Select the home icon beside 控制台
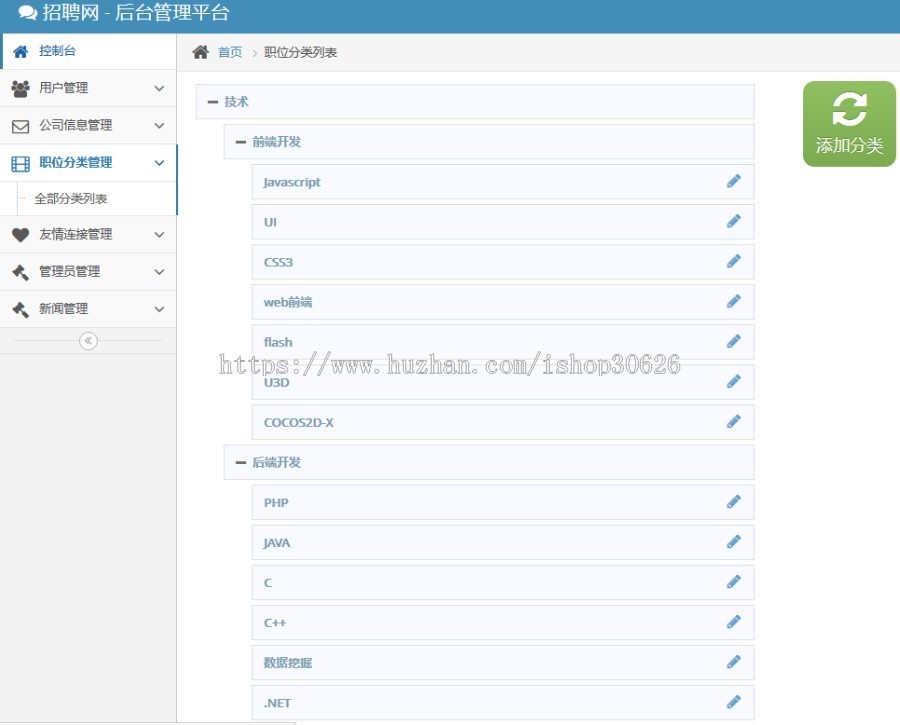This screenshot has height=725, width=900. coord(20,50)
